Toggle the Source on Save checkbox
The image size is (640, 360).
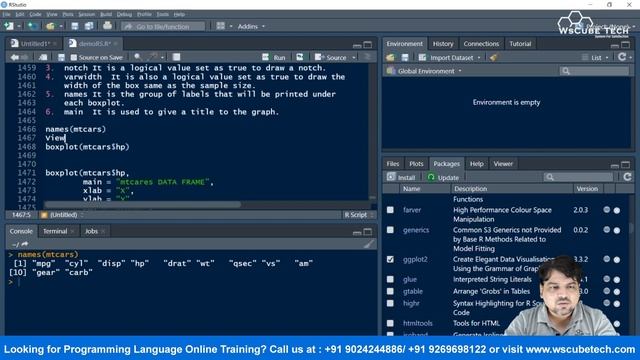click(74, 57)
